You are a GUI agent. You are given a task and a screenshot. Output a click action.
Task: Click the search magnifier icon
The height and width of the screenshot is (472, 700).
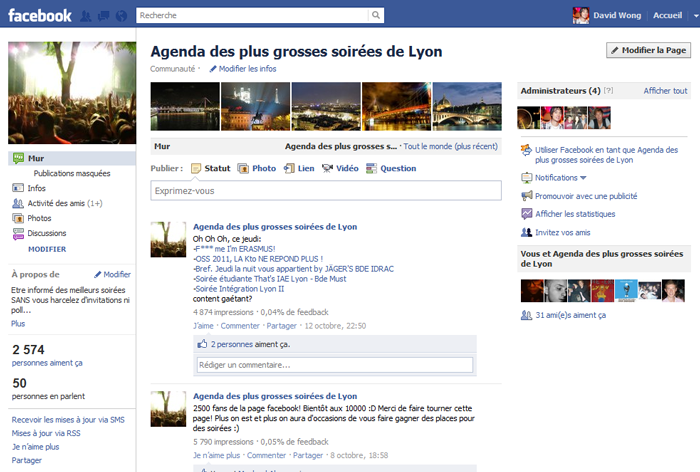coord(376,16)
